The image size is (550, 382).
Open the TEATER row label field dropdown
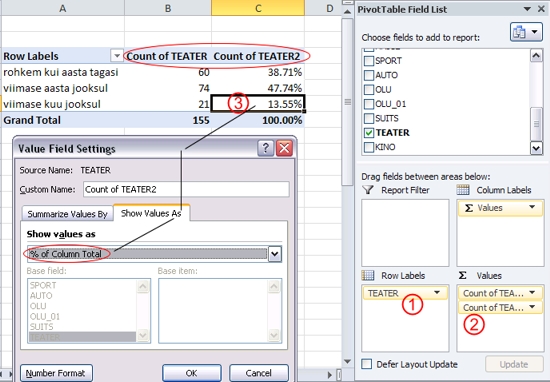(437, 293)
